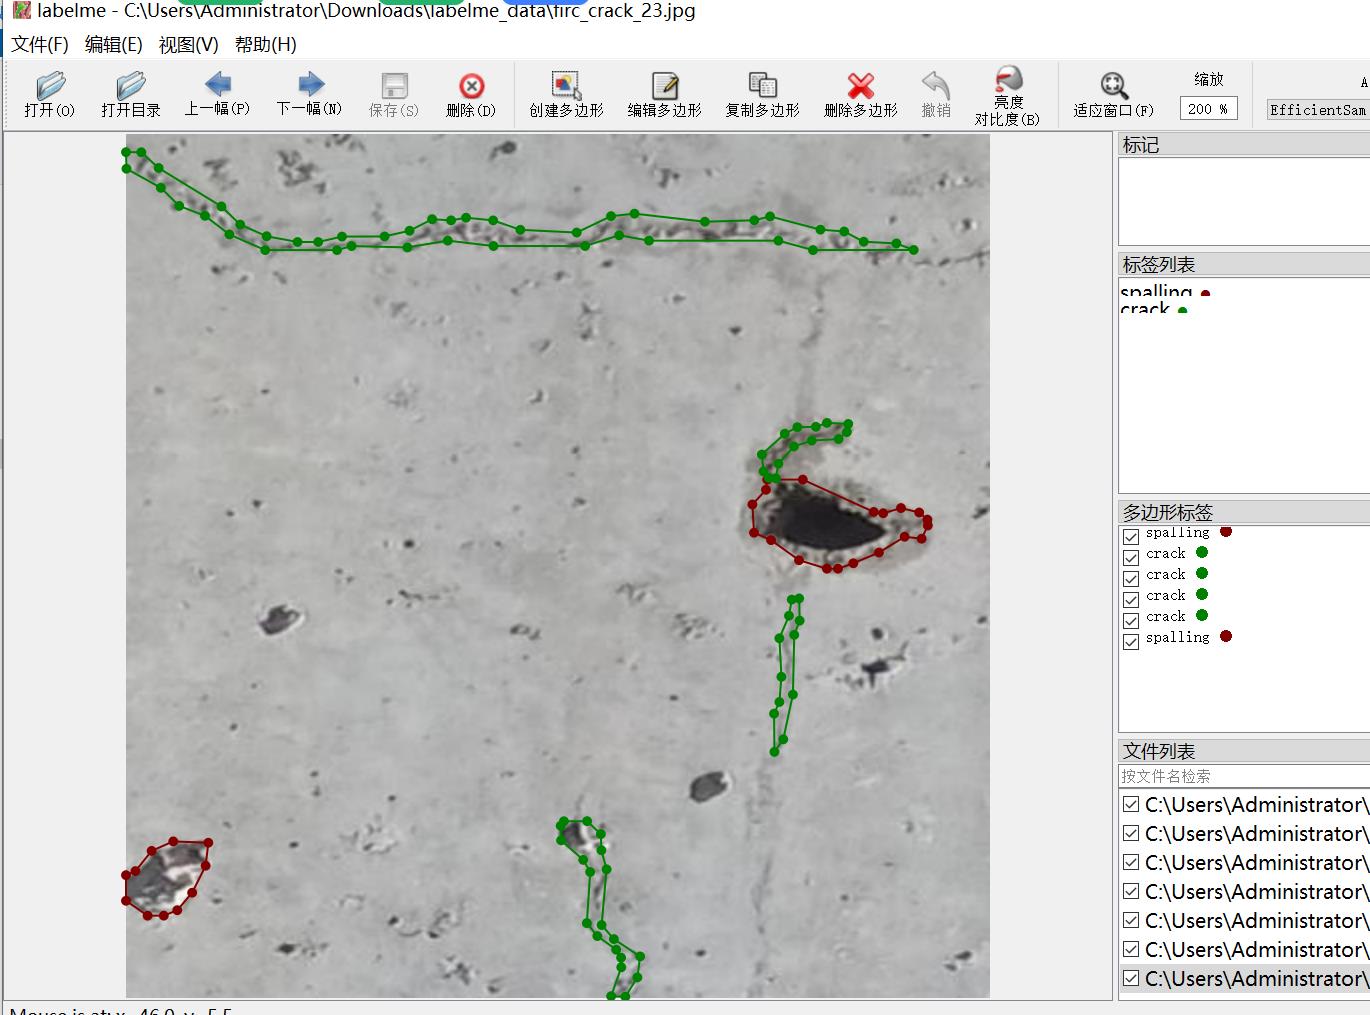Screen dimensions: 1370x1015
Task: Click the zoom percentage field
Action: pyautogui.click(x=1208, y=109)
